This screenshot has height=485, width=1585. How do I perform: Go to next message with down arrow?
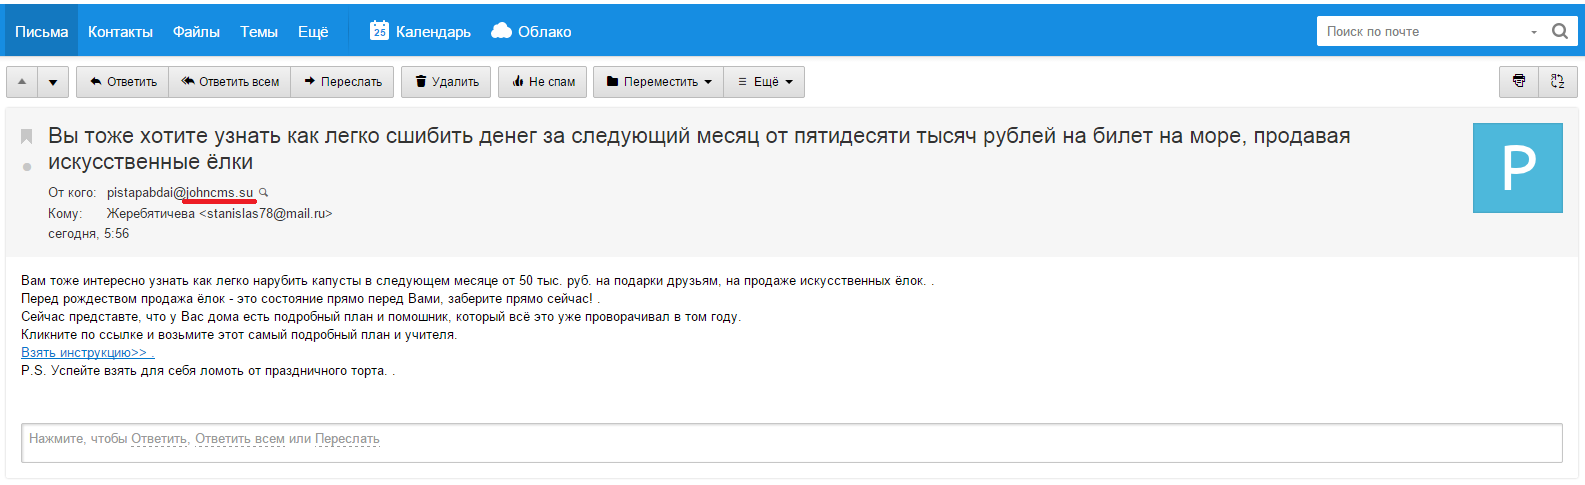pos(53,82)
